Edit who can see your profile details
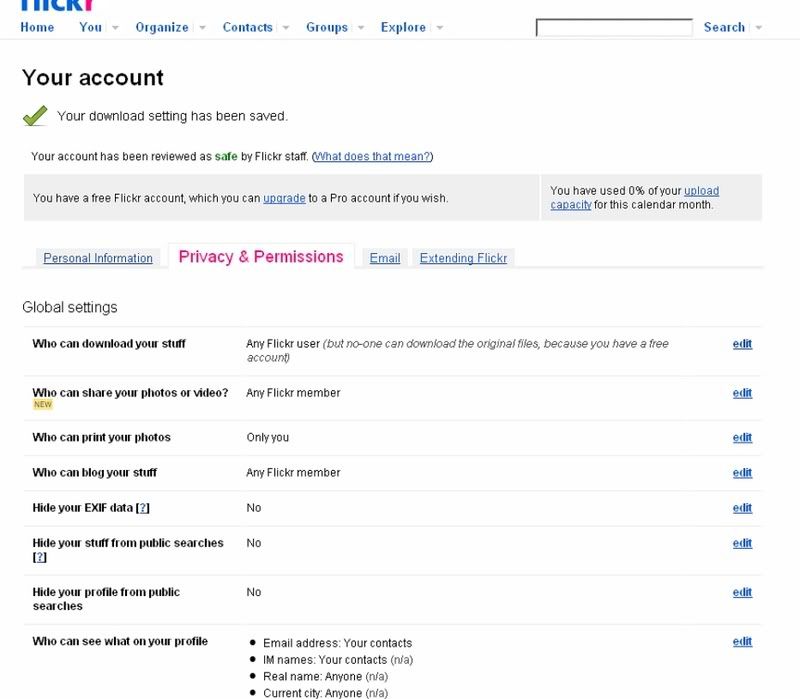The image size is (800, 699). click(742, 641)
